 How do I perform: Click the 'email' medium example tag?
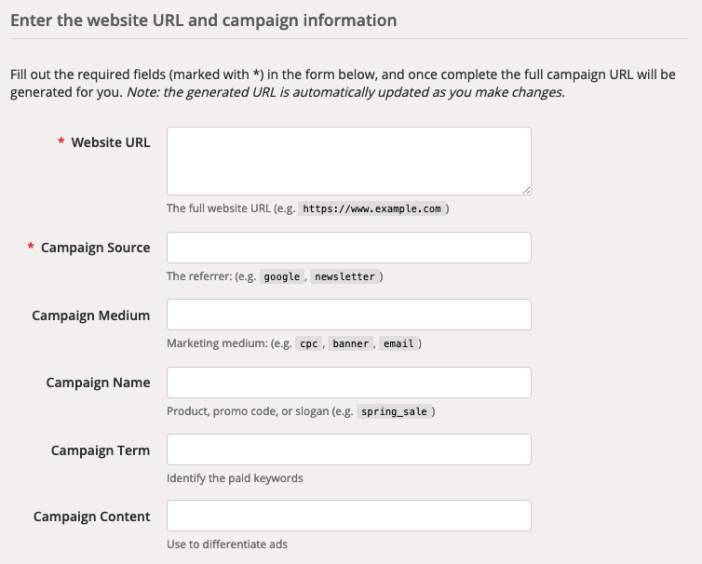[398, 344]
